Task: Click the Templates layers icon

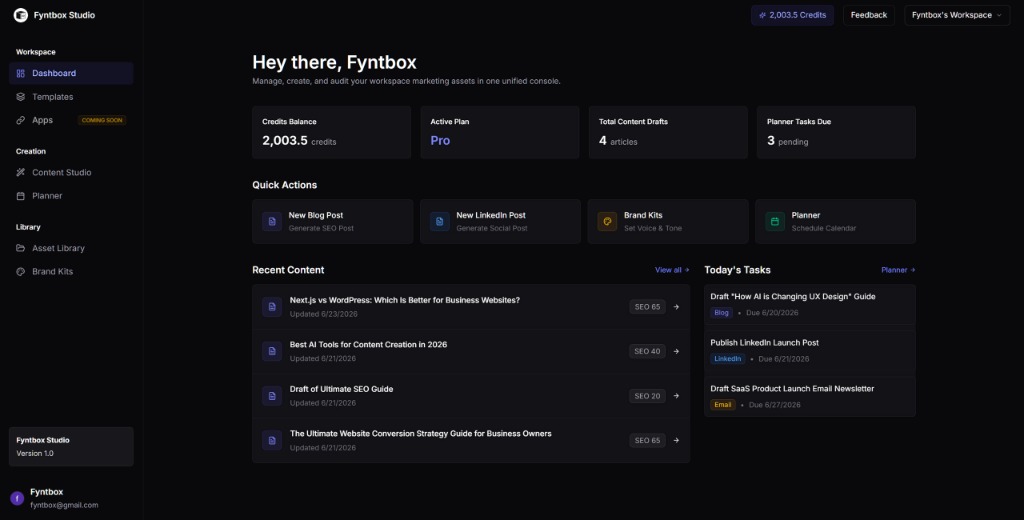Action: [x=20, y=97]
